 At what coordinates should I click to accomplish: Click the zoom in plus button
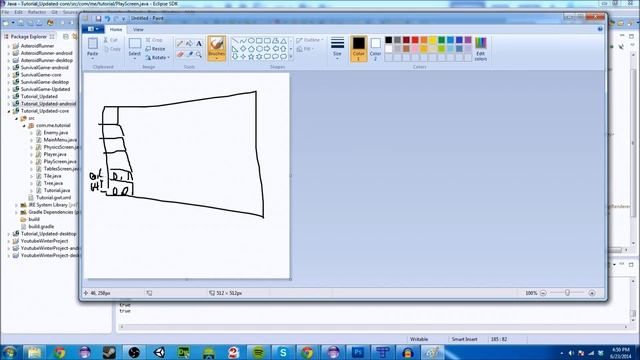tap(592, 293)
